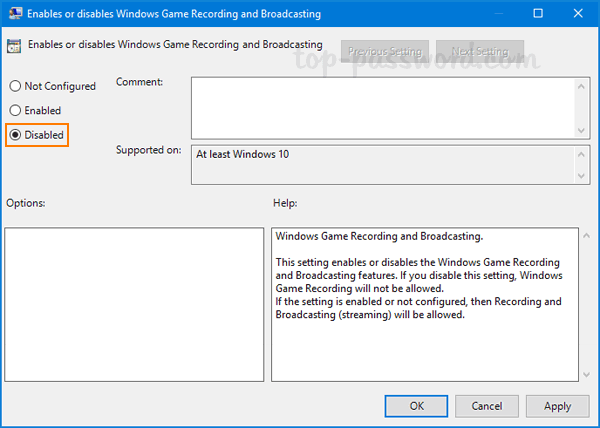Apply the Disabled setting

[x=557, y=406]
